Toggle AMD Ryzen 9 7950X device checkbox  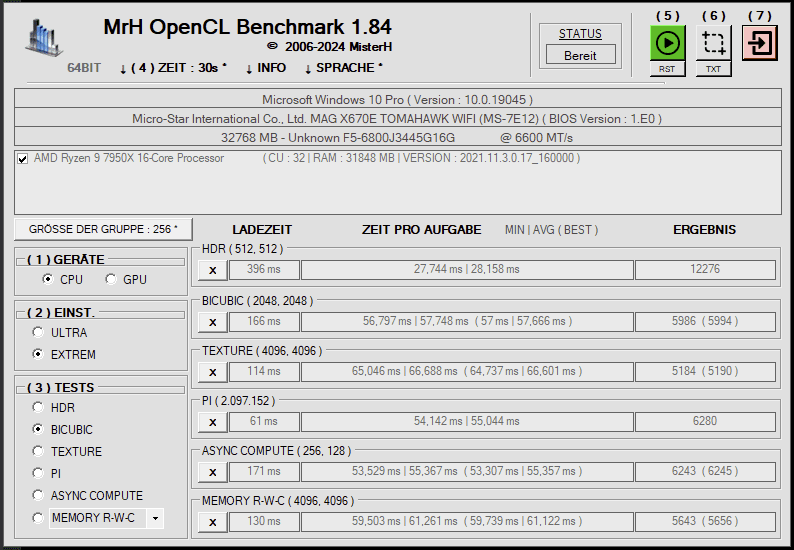pos(22,159)
